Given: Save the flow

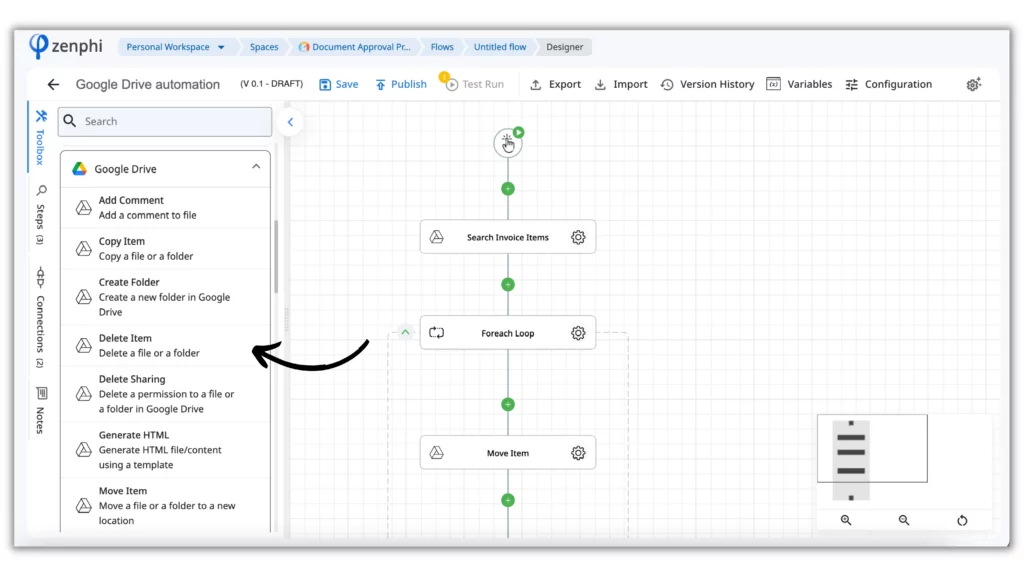Looking at the screenshot, I should 338,84.
